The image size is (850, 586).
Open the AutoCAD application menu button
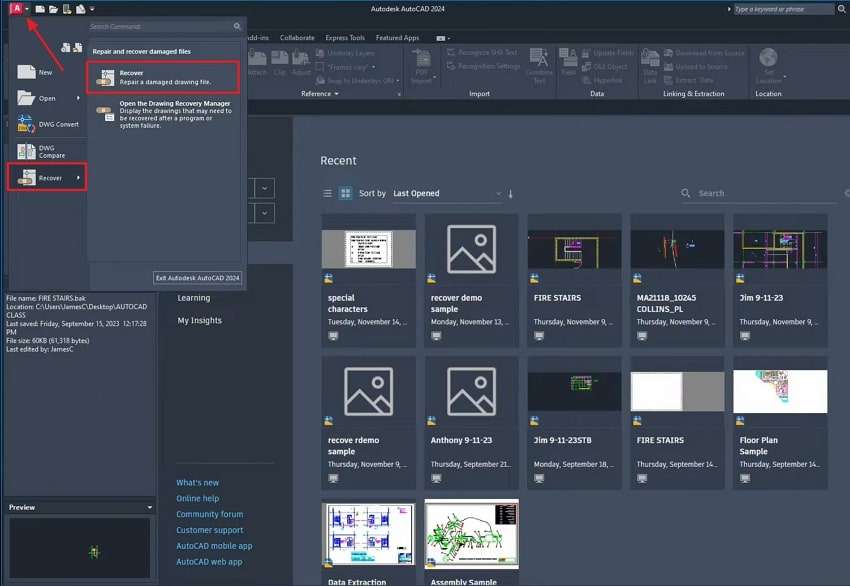[18, 8]
